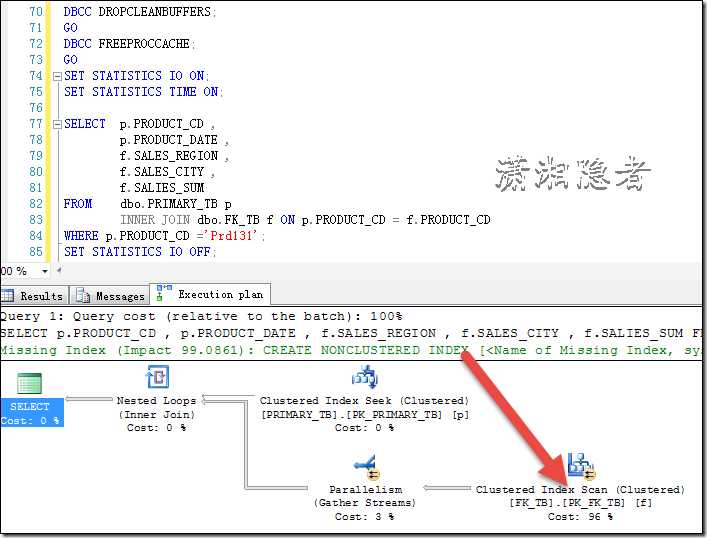Viewport: 707px width, 538px height.
Task: Click line number 76 in the gutter
Action: click(x=36, y=108)
